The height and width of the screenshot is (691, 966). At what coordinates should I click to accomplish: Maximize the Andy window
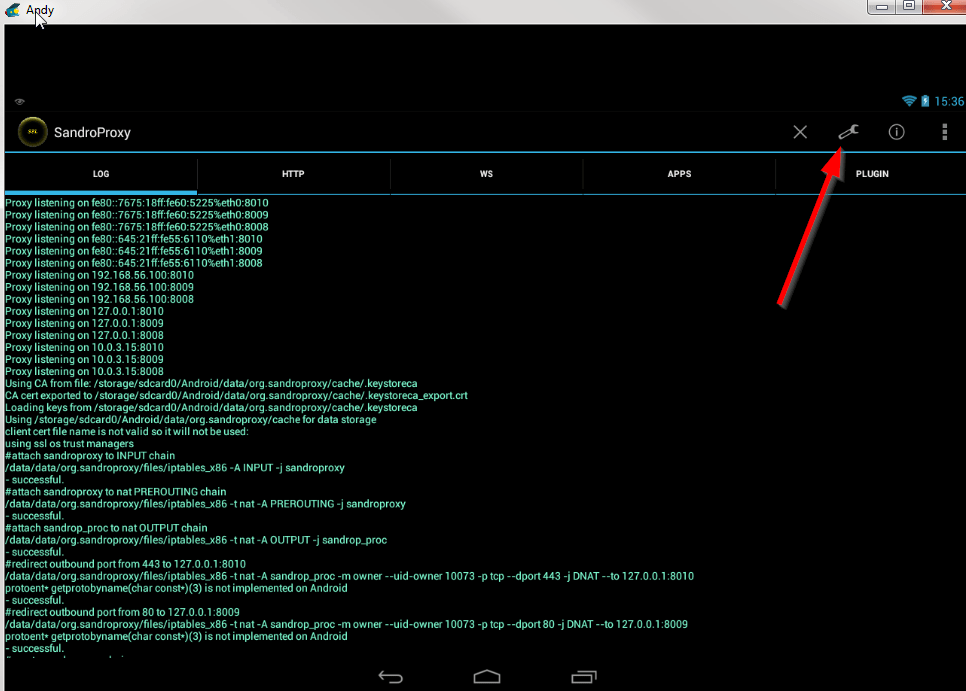(909, 7)
